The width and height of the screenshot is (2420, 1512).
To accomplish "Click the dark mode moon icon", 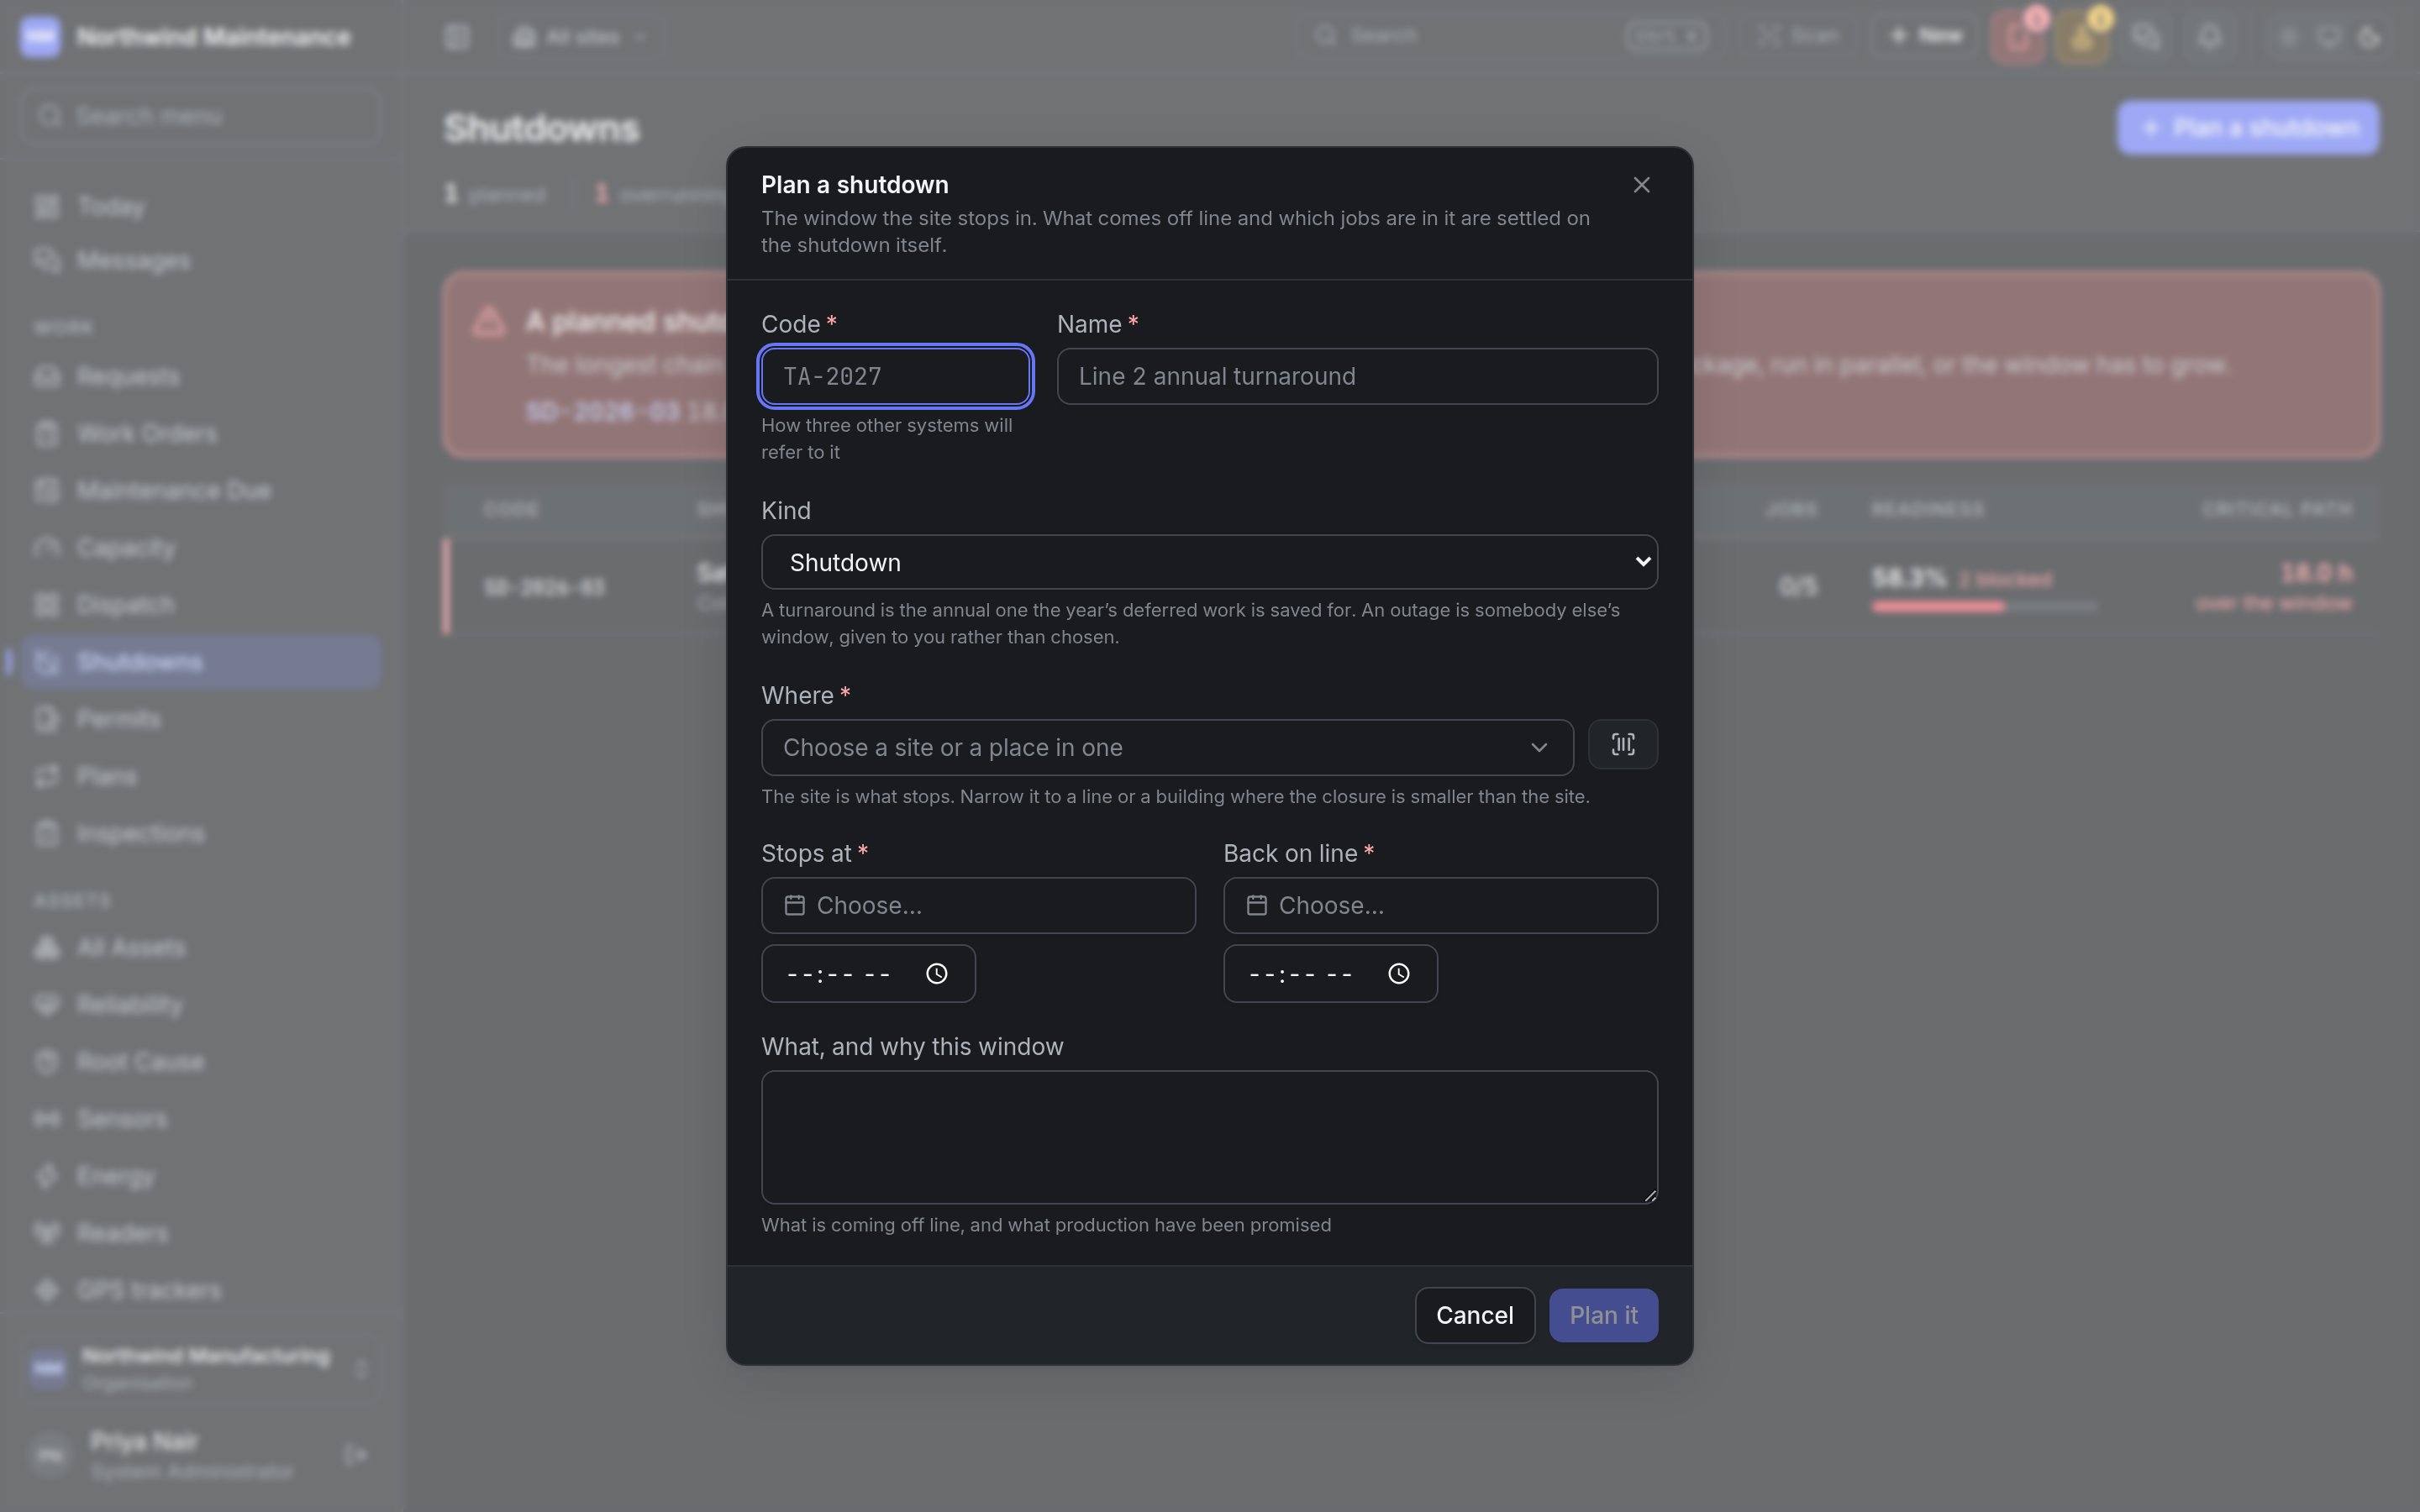I will [x=2368, y=37].
